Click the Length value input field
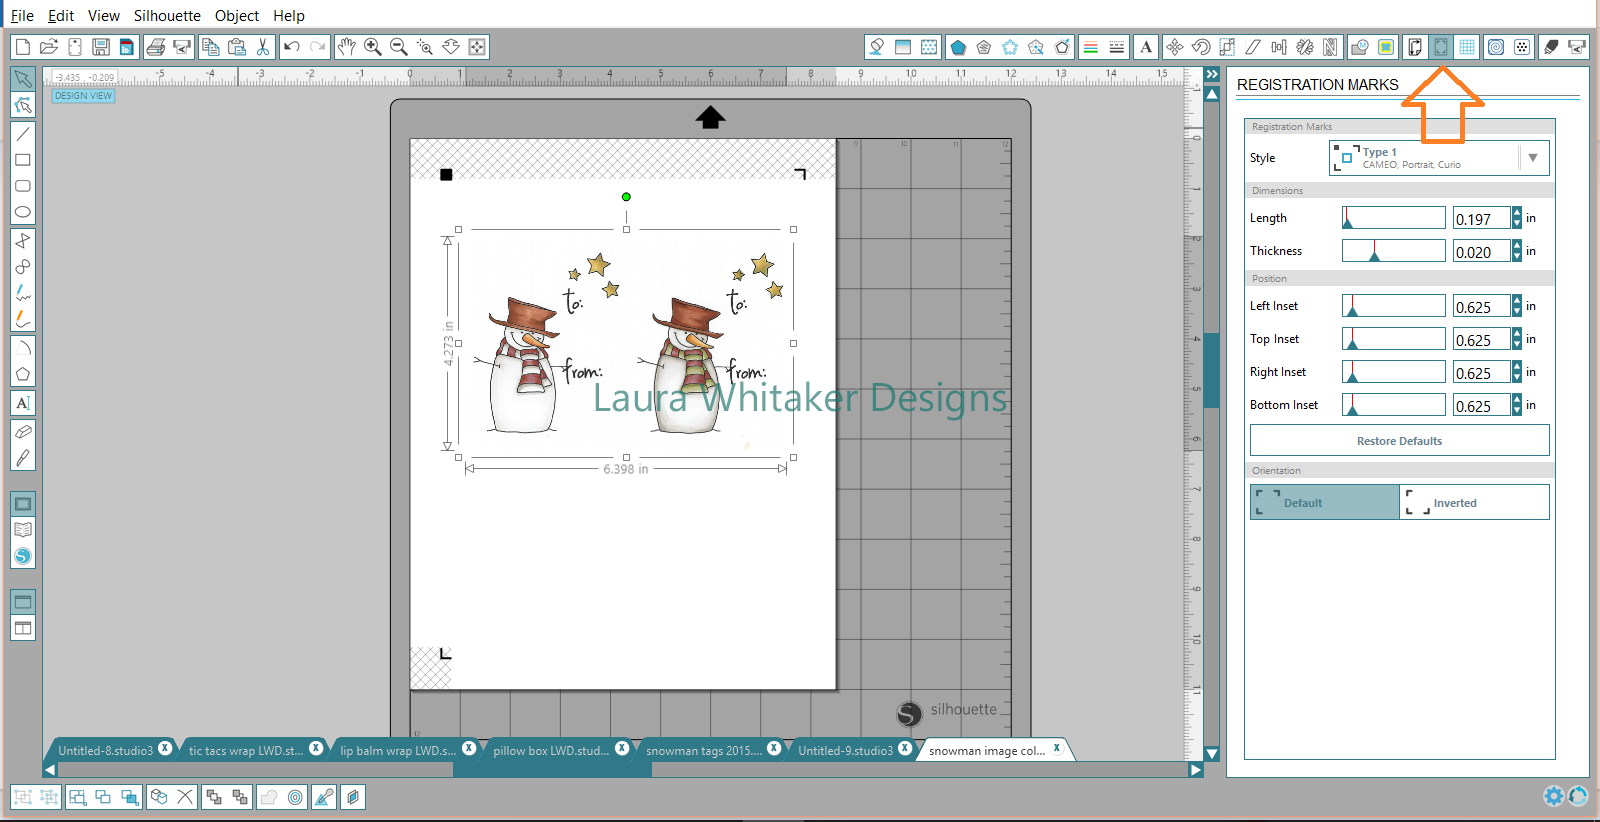This screenshot has height=822, width=1600. (x=1481, y=218)
